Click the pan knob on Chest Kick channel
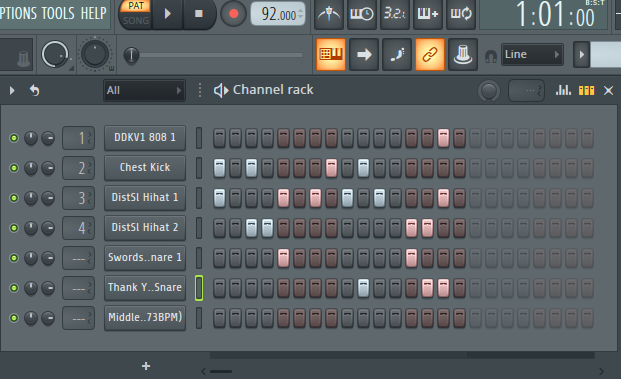621x379 pixels. [x=31, y=168]
